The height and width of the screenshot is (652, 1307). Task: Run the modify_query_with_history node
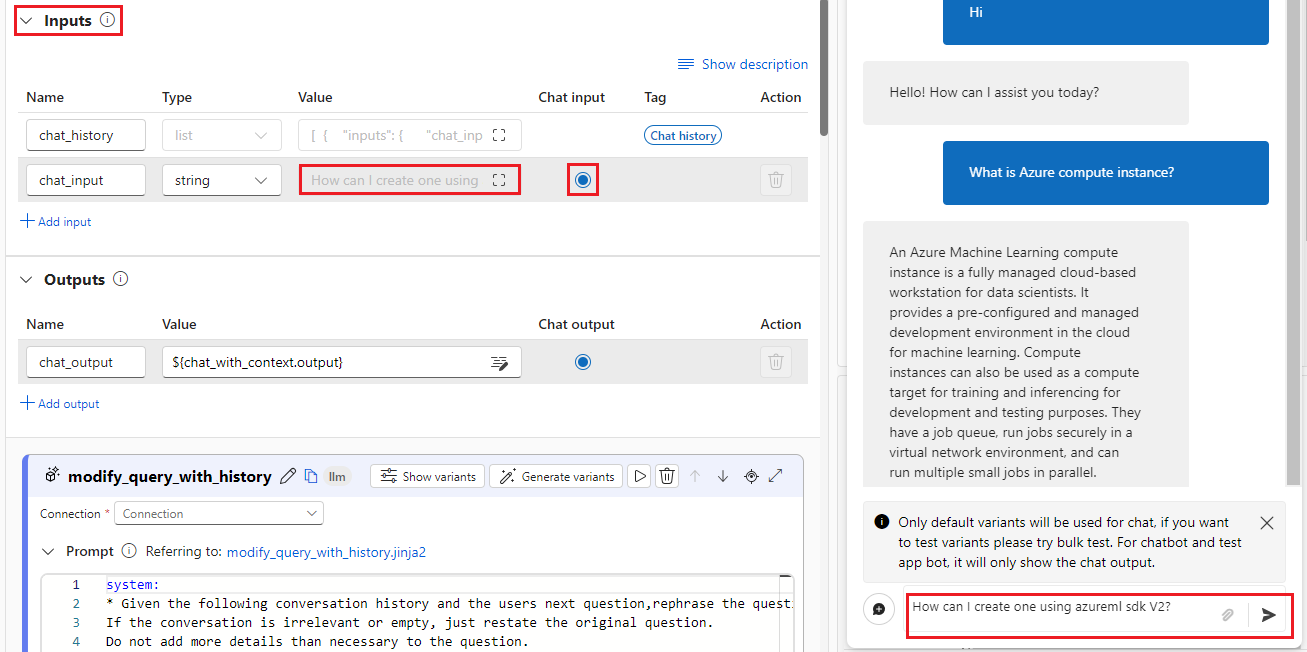(x=639, y=476)
